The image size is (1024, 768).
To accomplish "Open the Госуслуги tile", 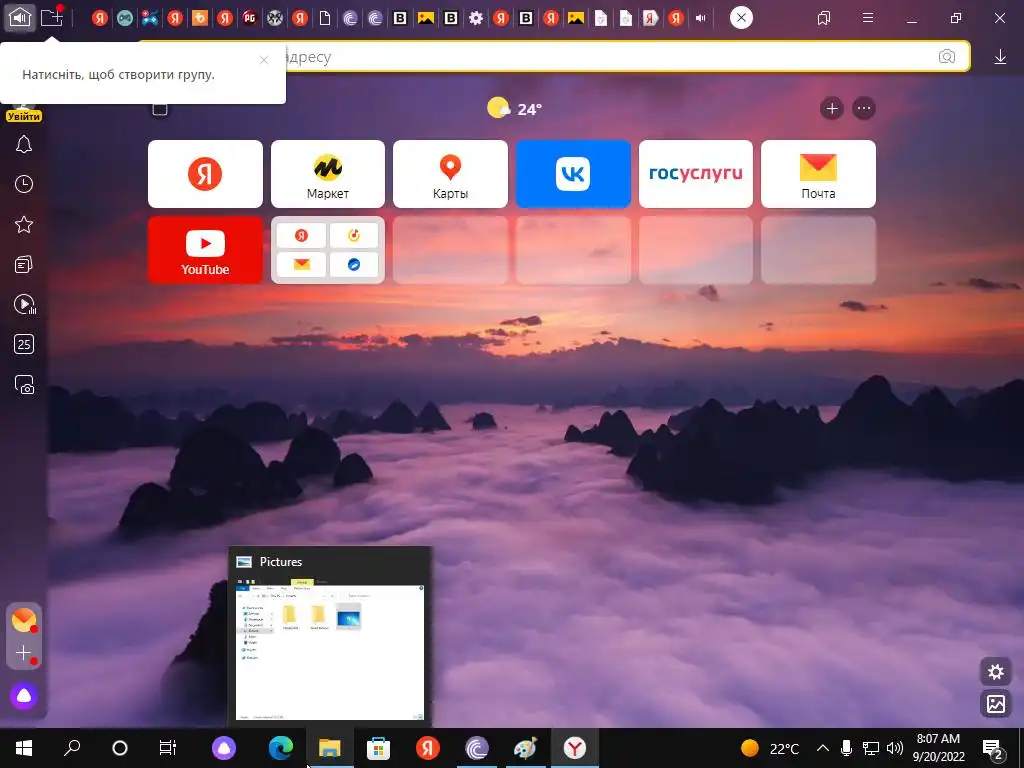I will click(696, 174).
